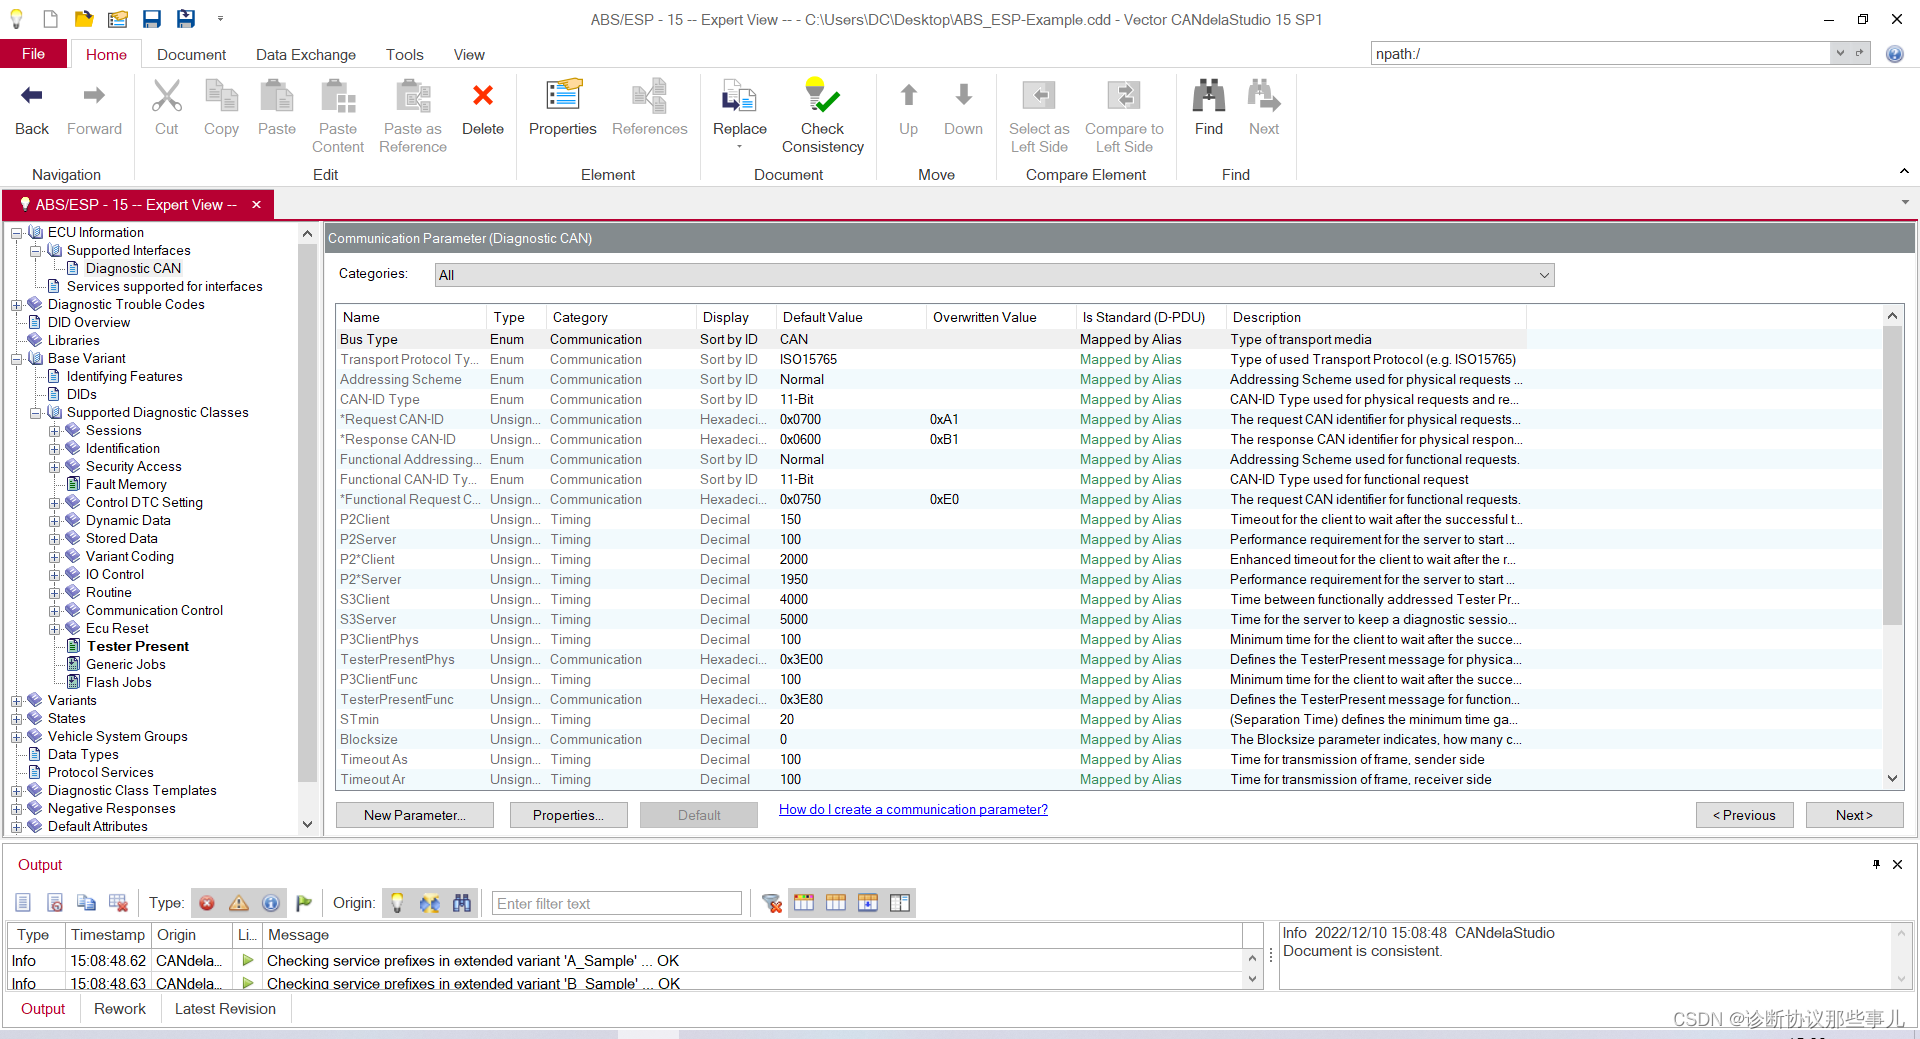Switch to the Data Exchange ribbon tab

tap(306, 55)
